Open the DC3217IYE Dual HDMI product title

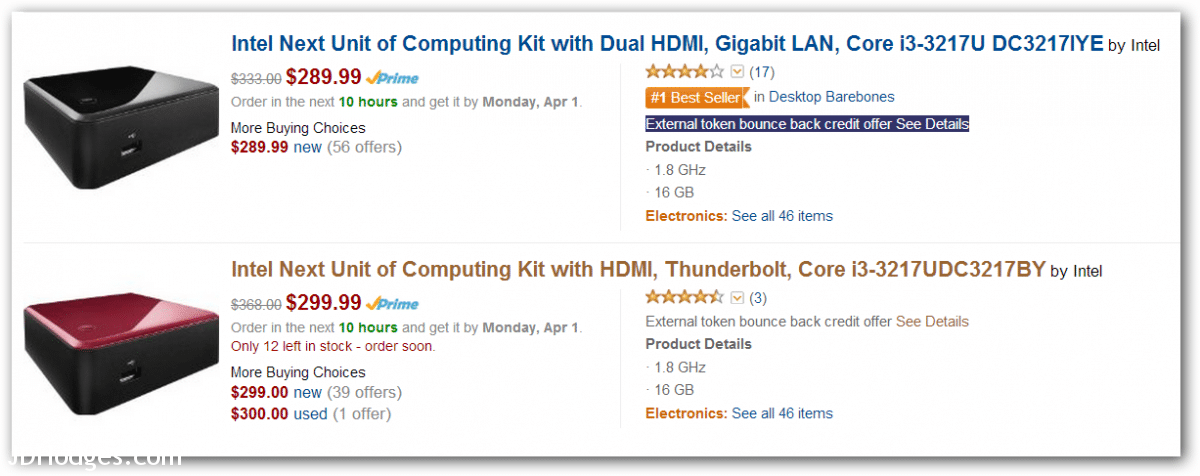667,44
